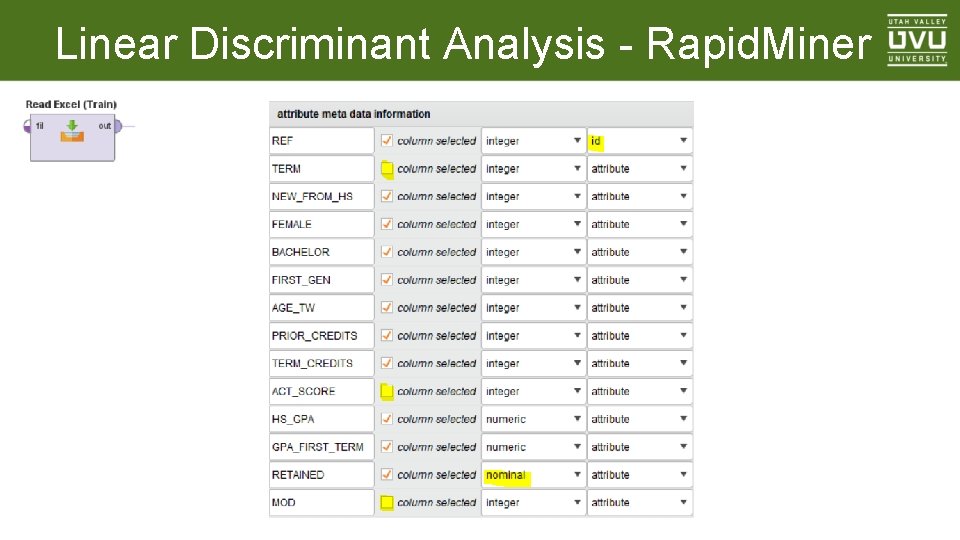Open the PRIOR_CREDITS role dropdown
The image size is (960, 540).
640,336
